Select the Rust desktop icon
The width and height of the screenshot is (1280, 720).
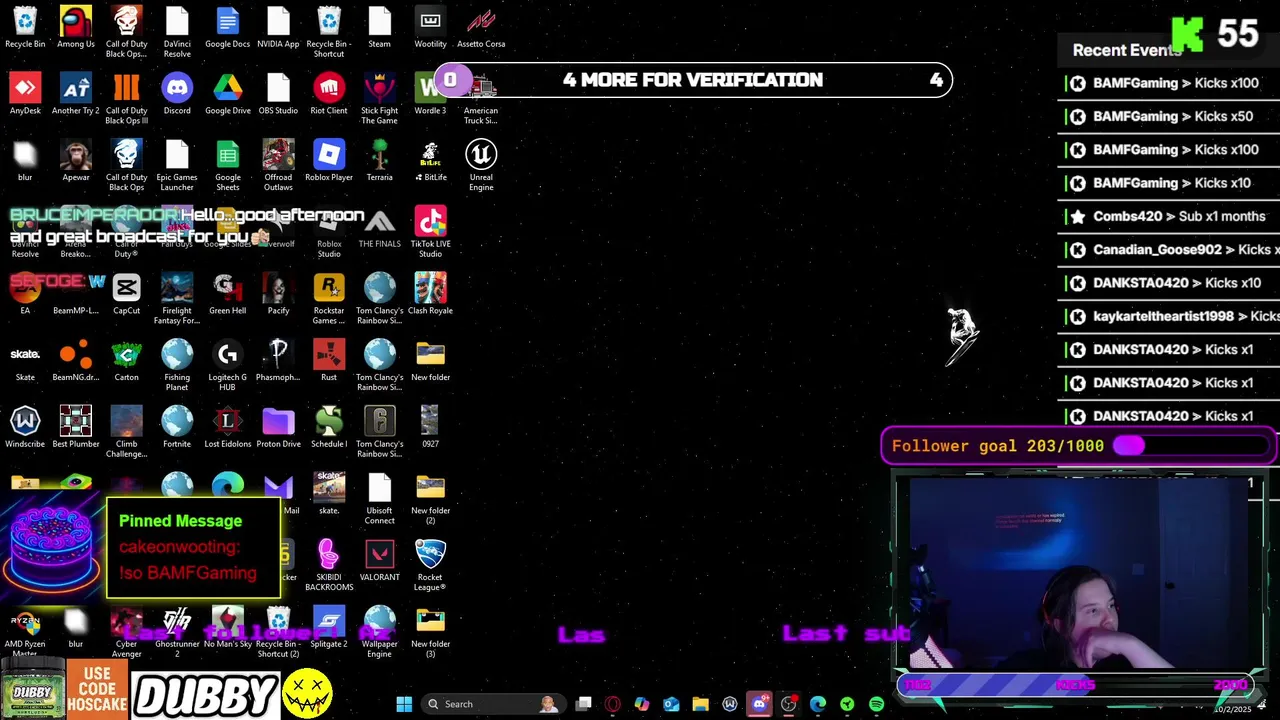(329, 362)
